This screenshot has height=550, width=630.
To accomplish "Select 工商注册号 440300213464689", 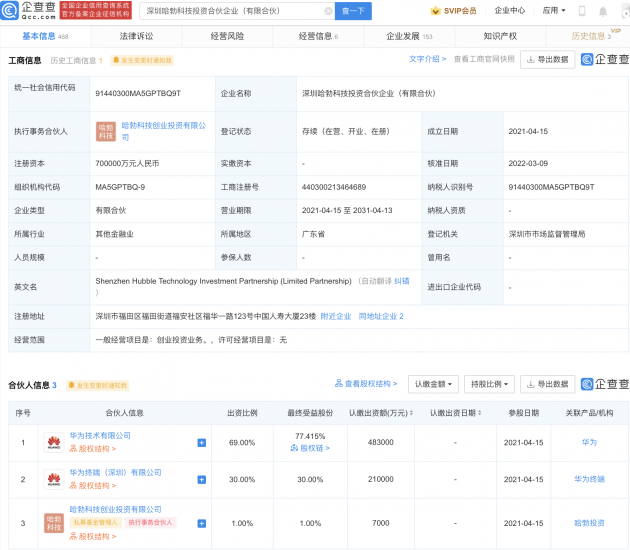I will click(333, 187).
